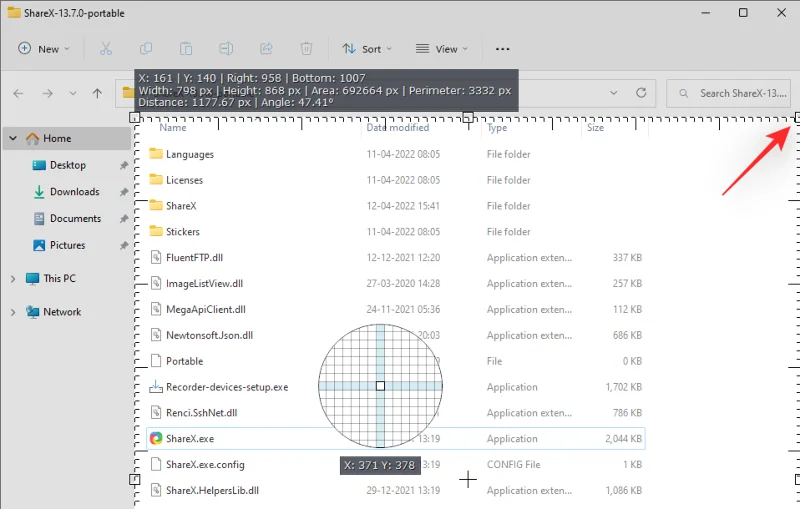Select the Languages folder
Screen dimensions: 800x509
pyautogui.click(x=189, y=154)
